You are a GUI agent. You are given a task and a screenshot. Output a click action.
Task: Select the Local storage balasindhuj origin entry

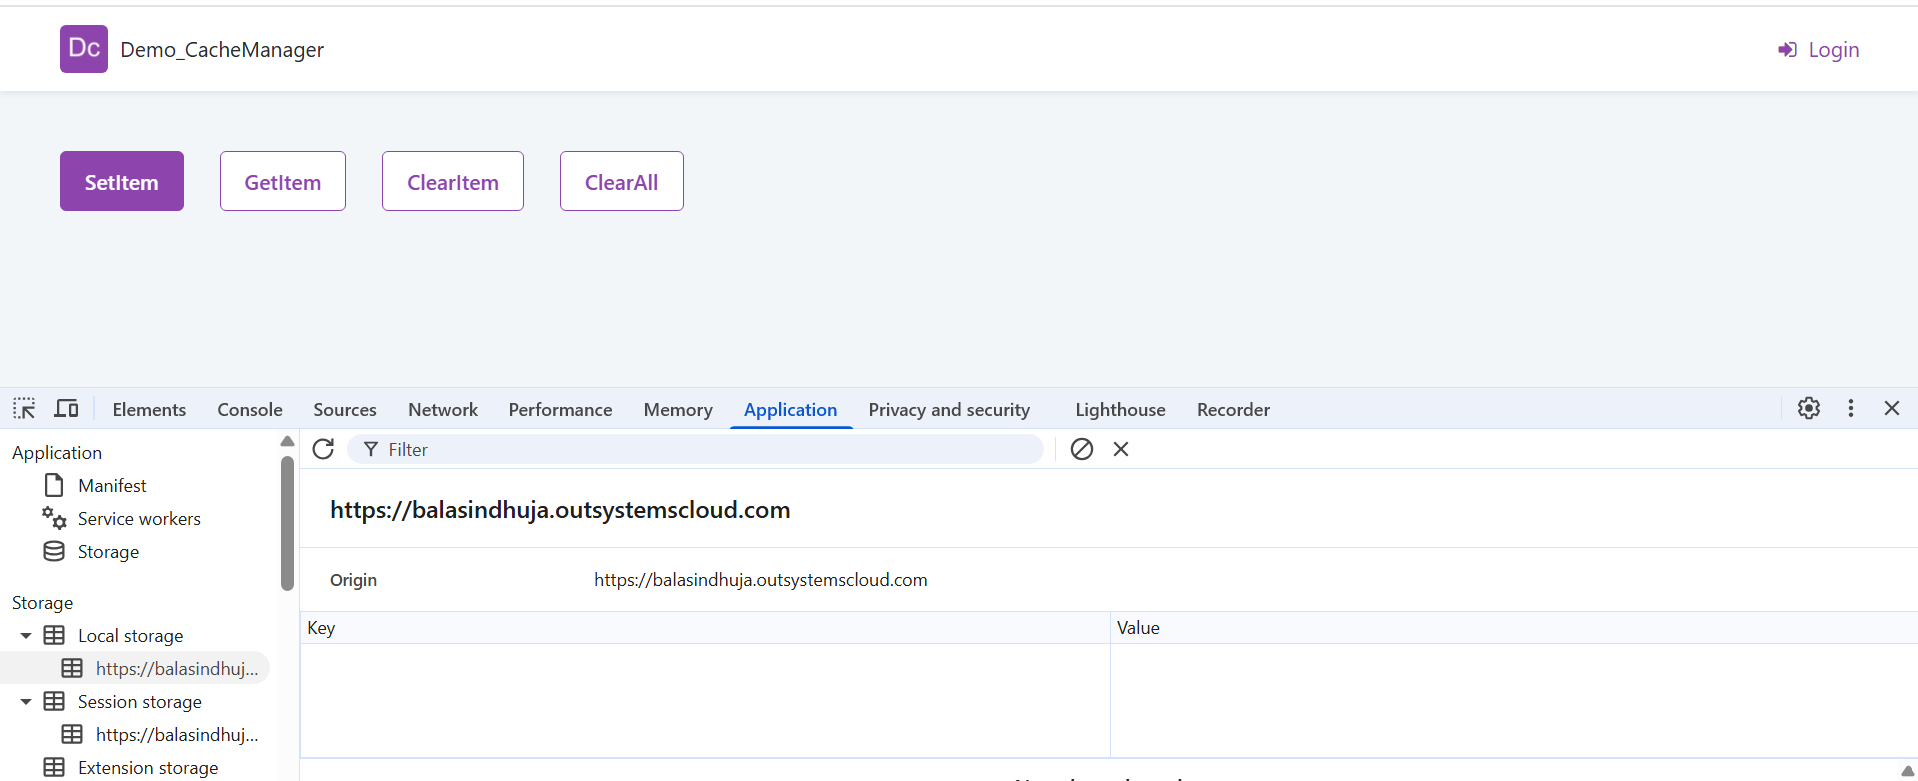click(135, 668)
